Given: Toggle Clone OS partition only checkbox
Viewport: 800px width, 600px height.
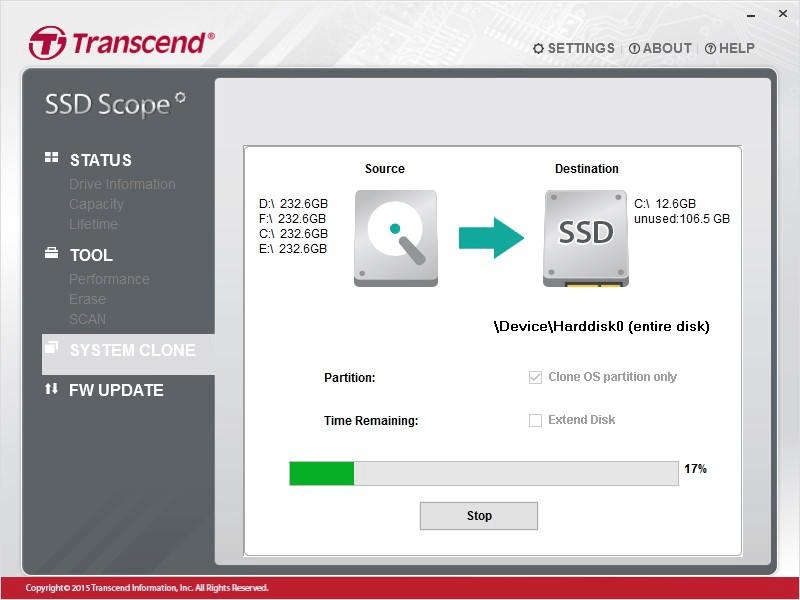Looking at the screenshot, I should [x=535, y=378].
